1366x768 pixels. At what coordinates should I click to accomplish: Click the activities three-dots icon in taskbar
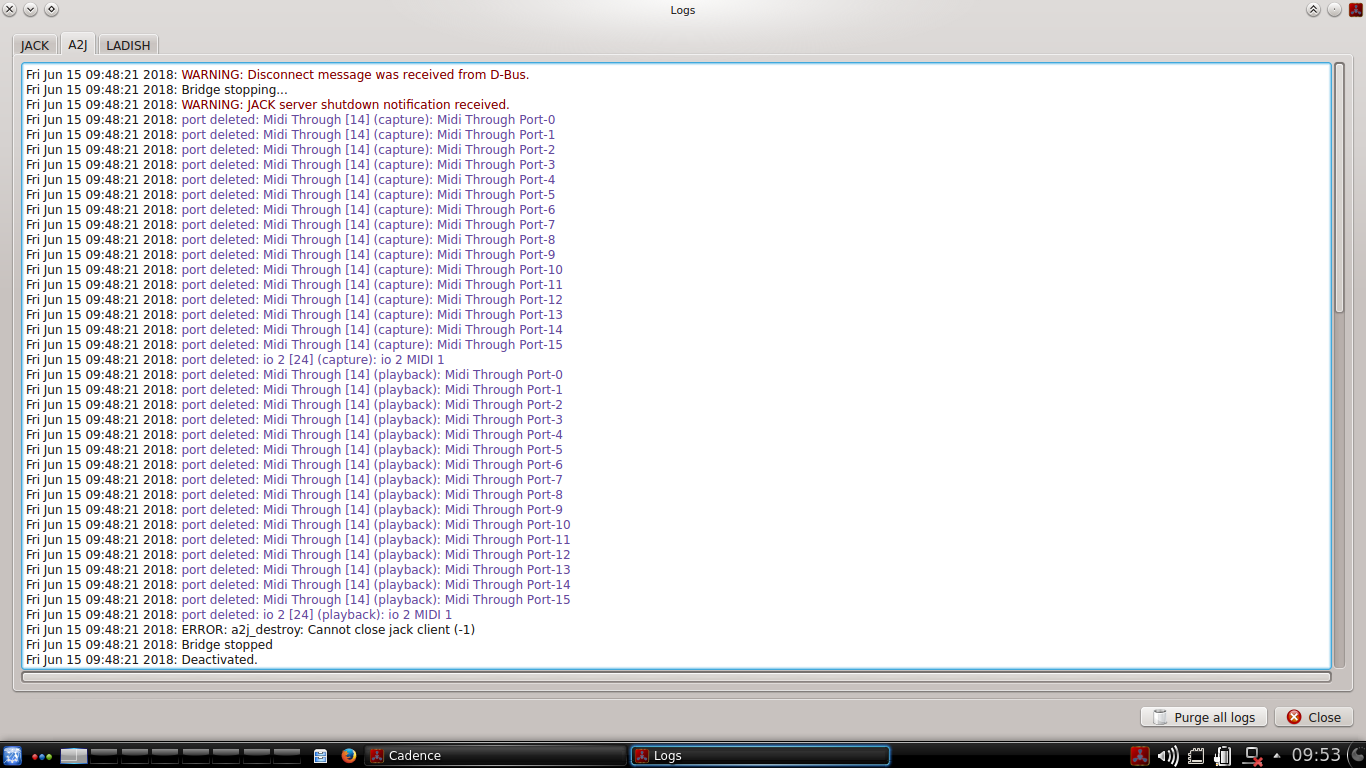click(42, 756)
